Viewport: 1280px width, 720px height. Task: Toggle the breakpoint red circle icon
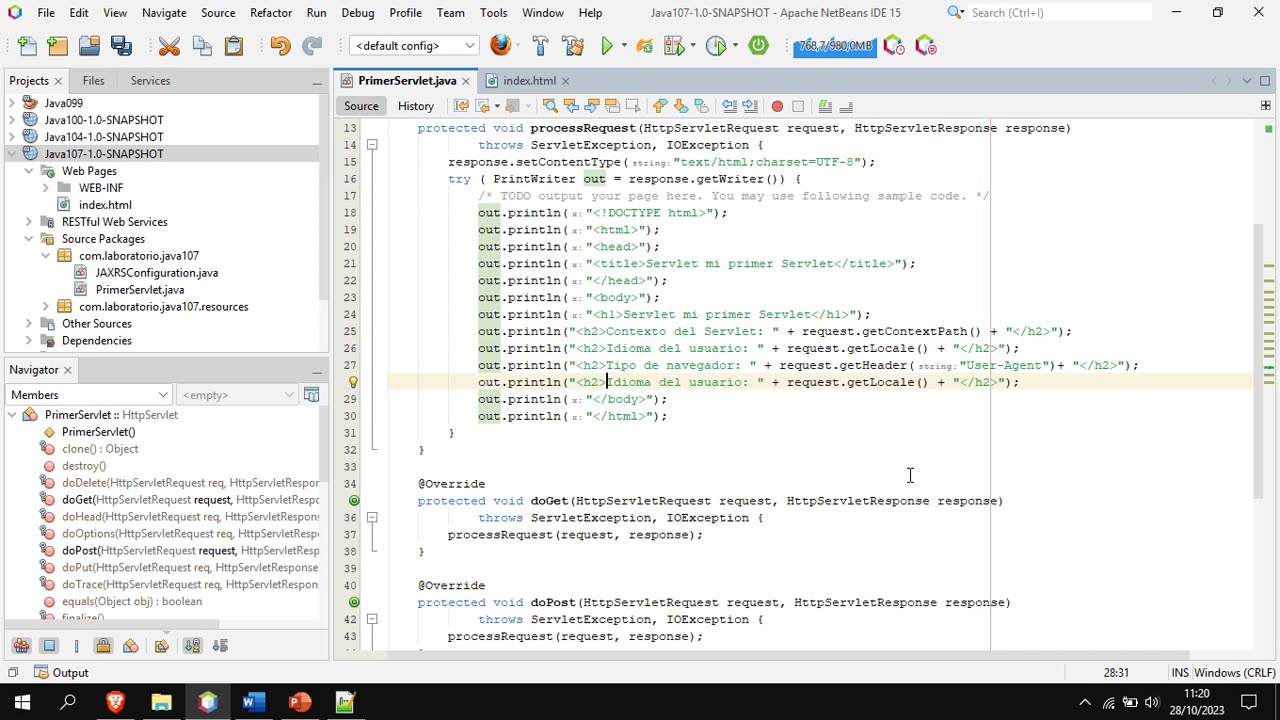tap(777, 106)
